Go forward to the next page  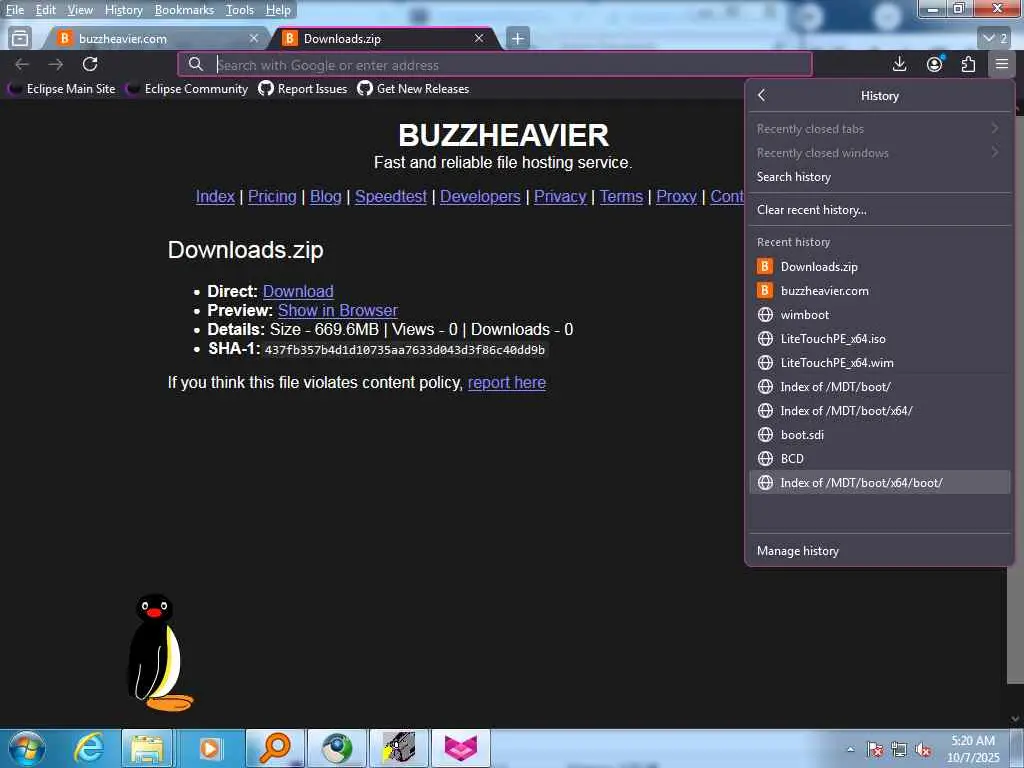(56, 64)
